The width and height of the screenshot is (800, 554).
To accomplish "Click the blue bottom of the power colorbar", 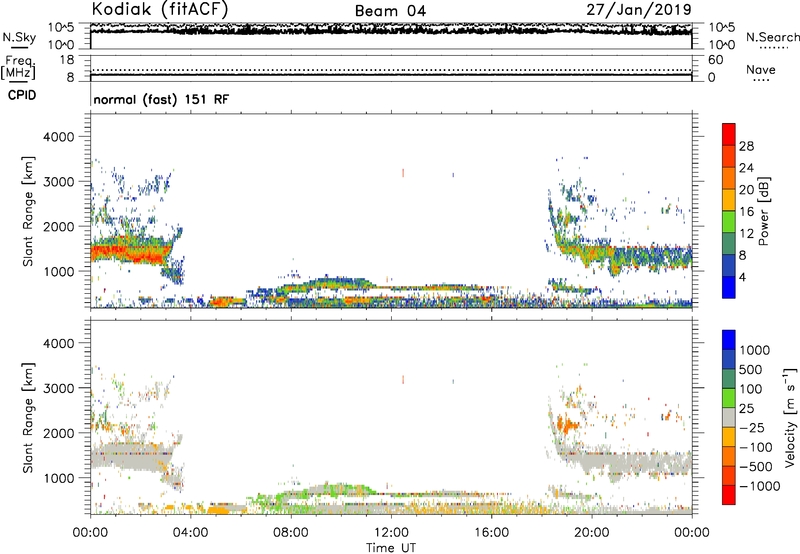I will point(729,288).
